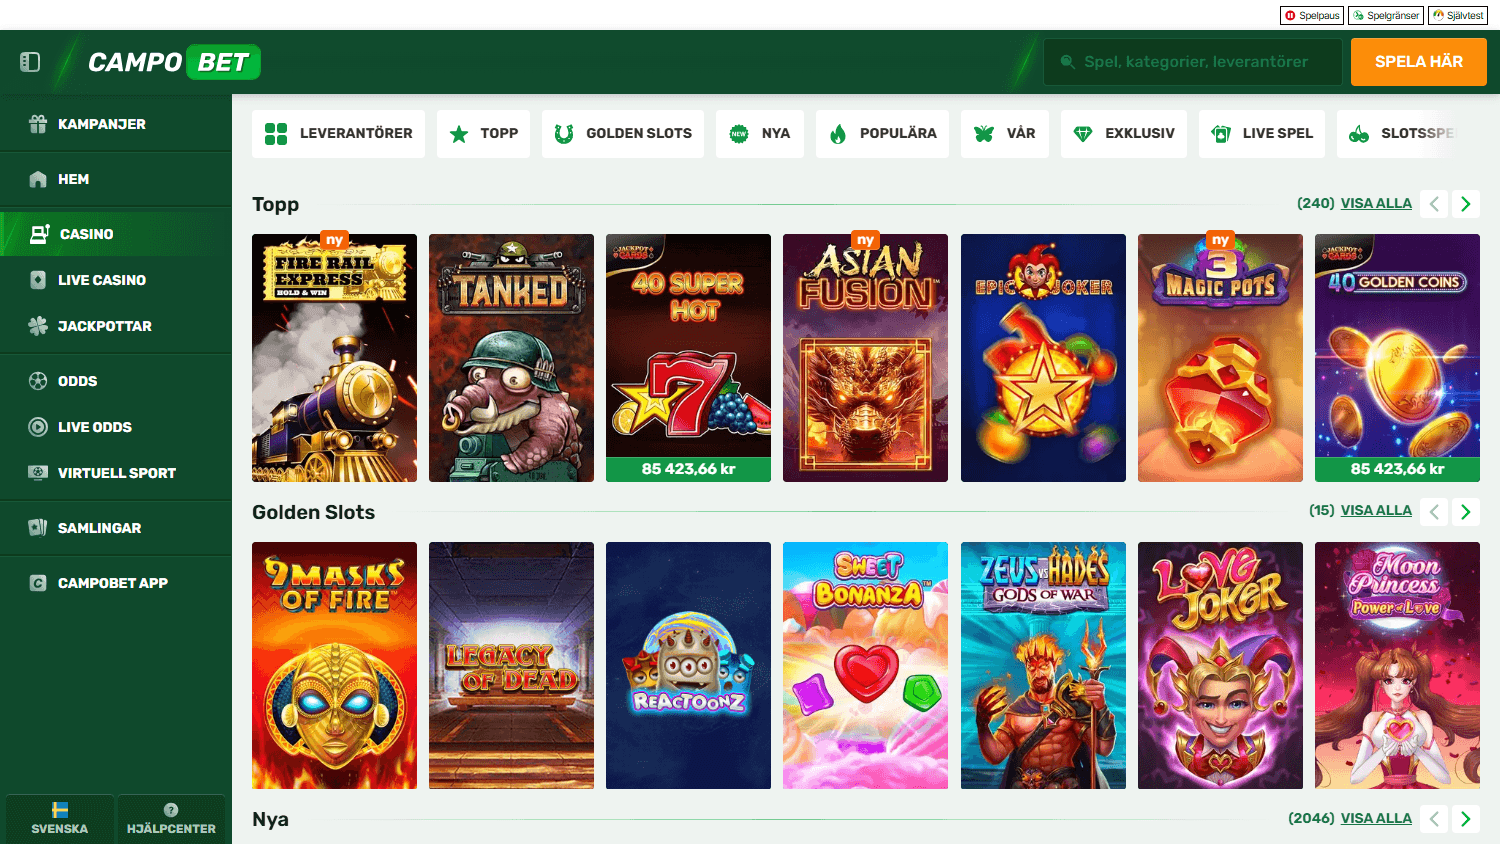Go to next games in Topp row
The width and height of the screenshot is (1500, 844).
(1466, 204)
